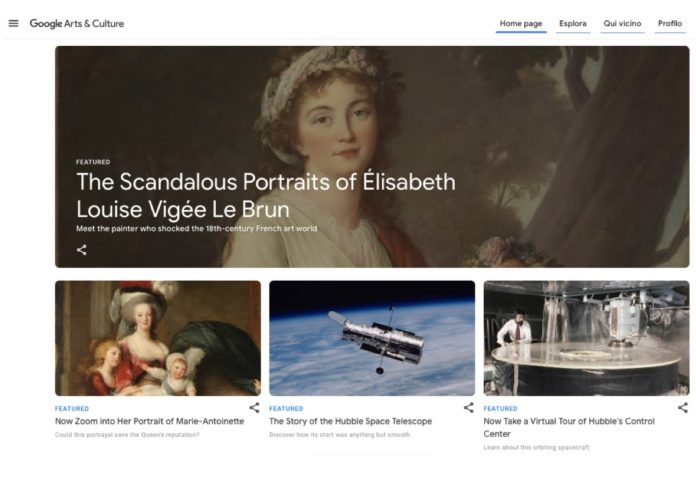Open the Hubble telescope in orbit thumbnail
696x479 pixels.
pos(372,338)
